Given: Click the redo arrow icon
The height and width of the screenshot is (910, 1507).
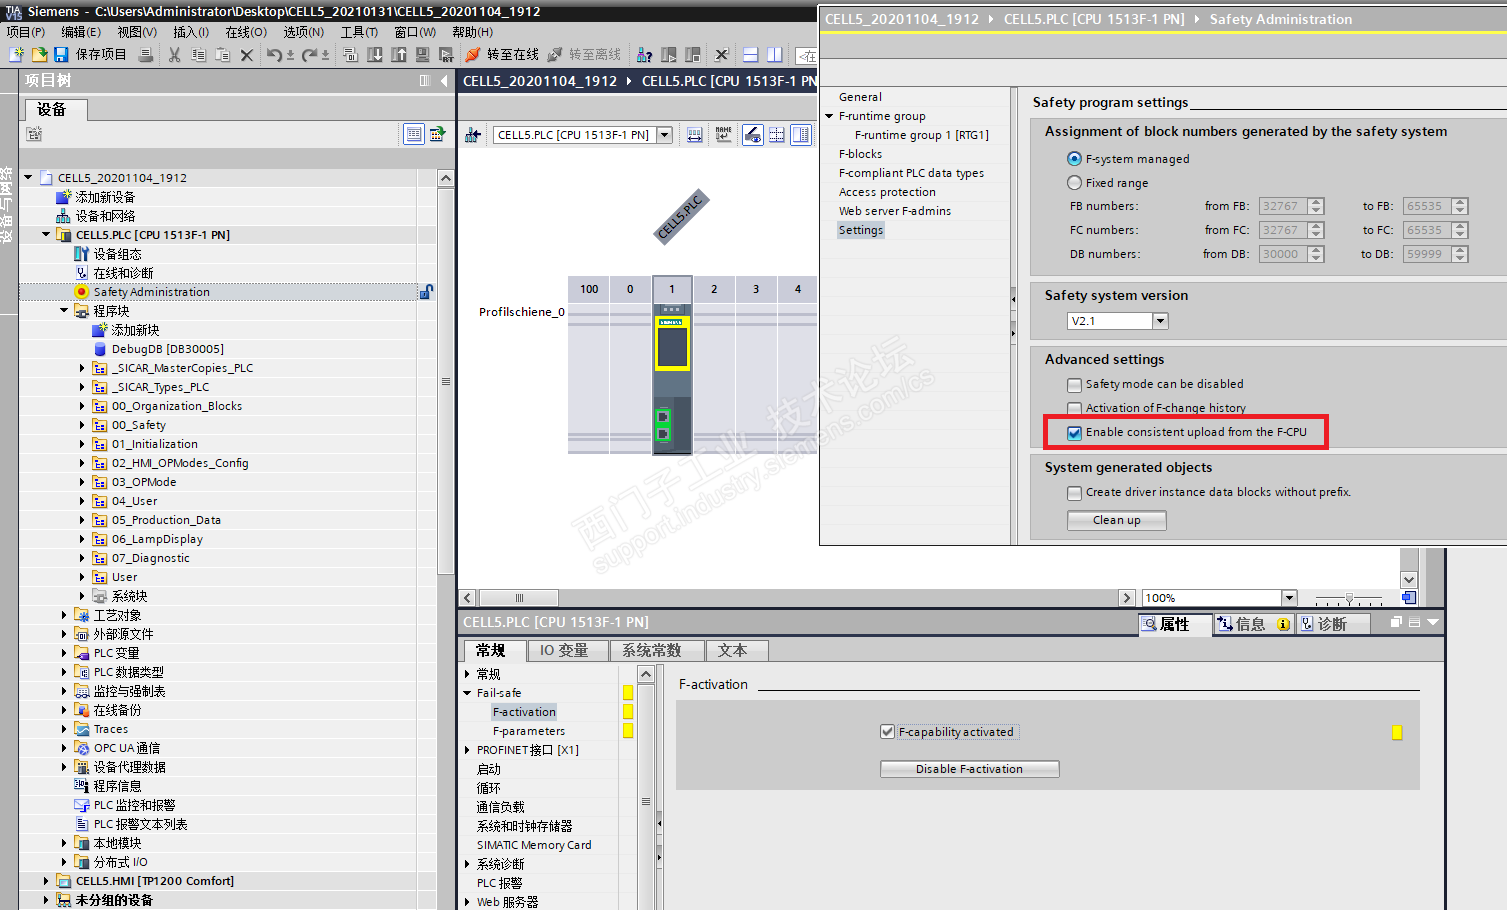Looking at the screenshot, I should pyautogui.click(x=310, y=55).
